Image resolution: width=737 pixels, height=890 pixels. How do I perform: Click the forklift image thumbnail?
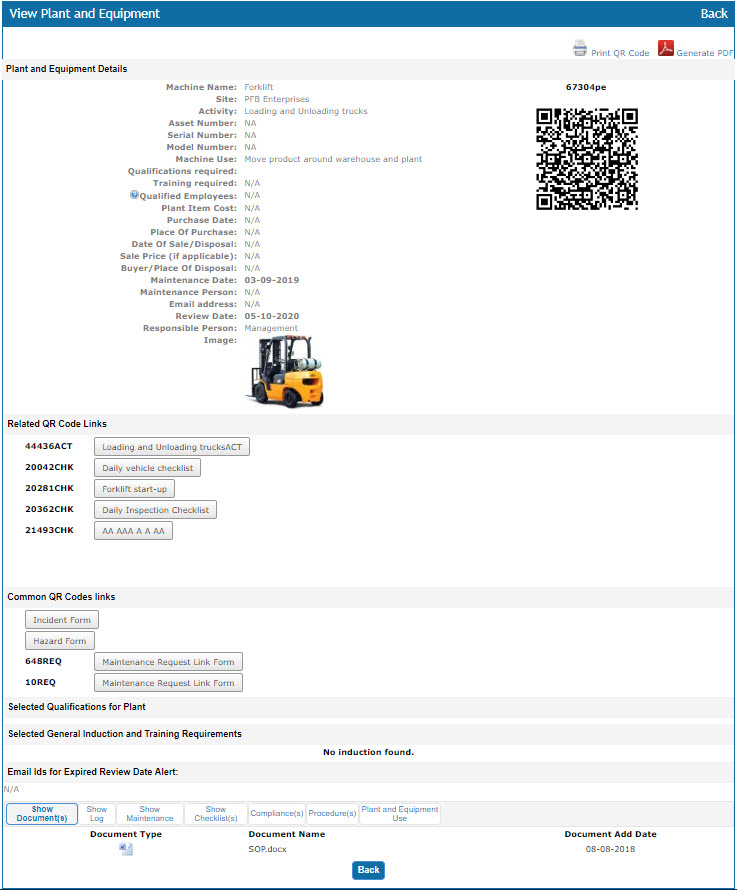[285, 371]
